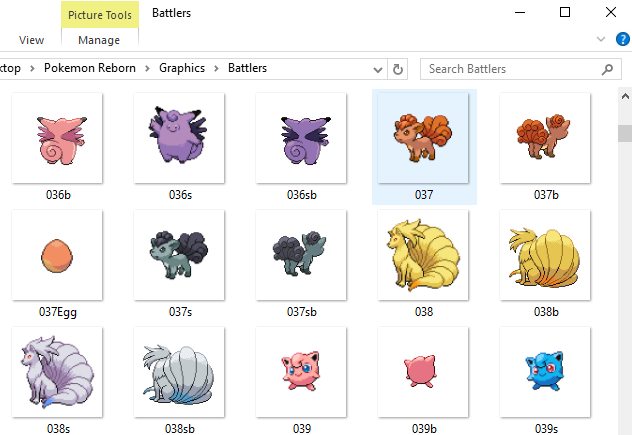Select the 037Egg orange egg thumbnail
632x435 pixels.
coord(57,255)
